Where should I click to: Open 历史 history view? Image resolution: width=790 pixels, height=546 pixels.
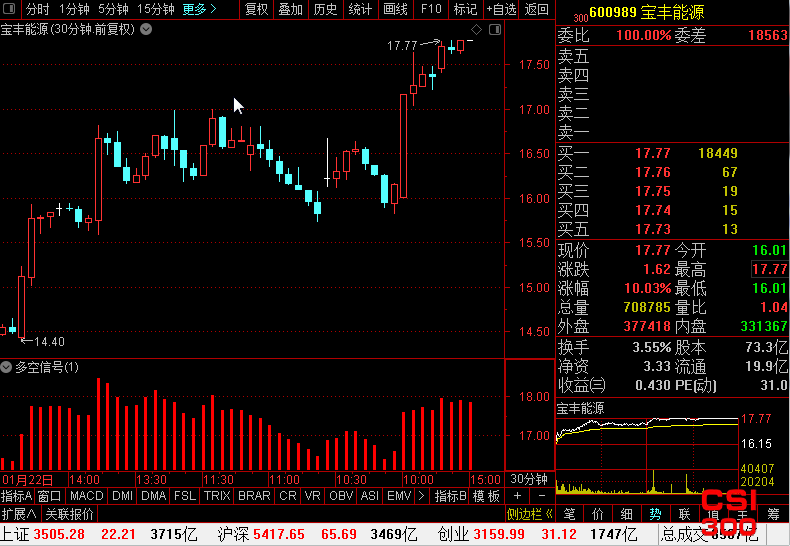pyautogui.click(x=325, y=9)
